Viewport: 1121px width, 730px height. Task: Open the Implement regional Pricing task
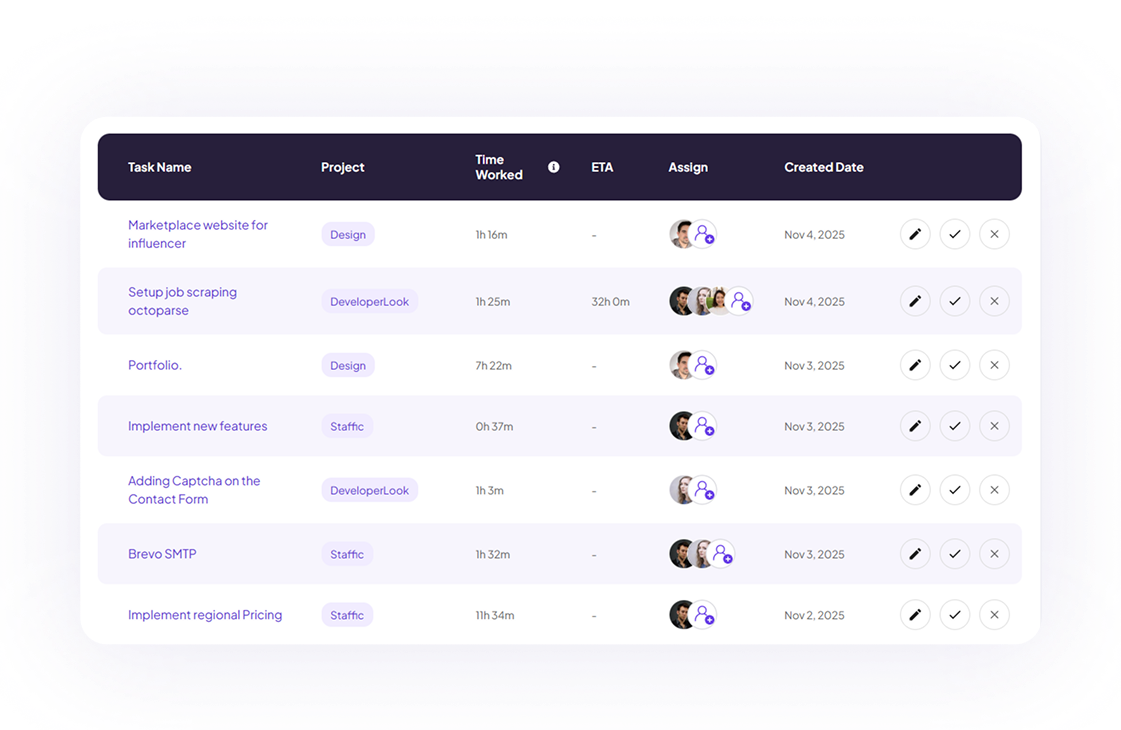(205, 615)
